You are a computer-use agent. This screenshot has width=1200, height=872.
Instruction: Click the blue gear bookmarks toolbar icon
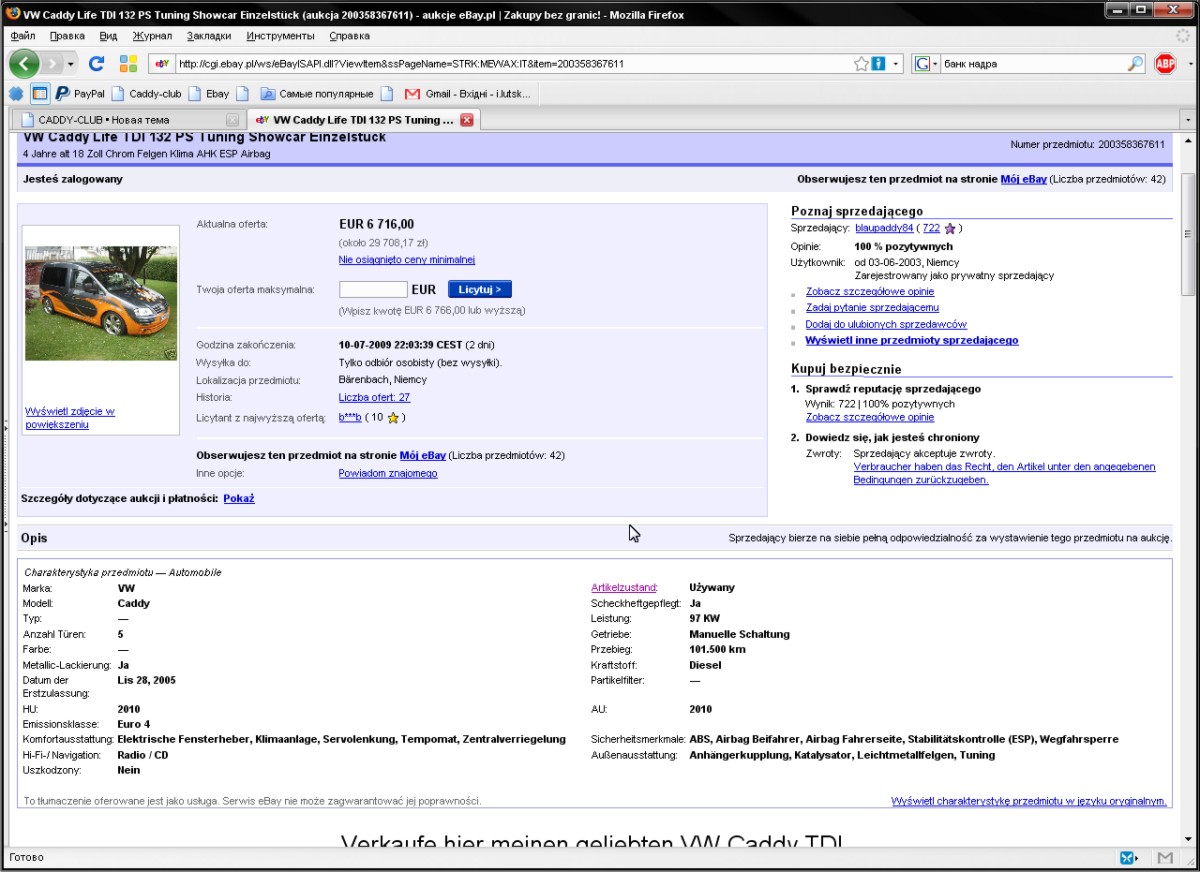click(x=16, y=94)
